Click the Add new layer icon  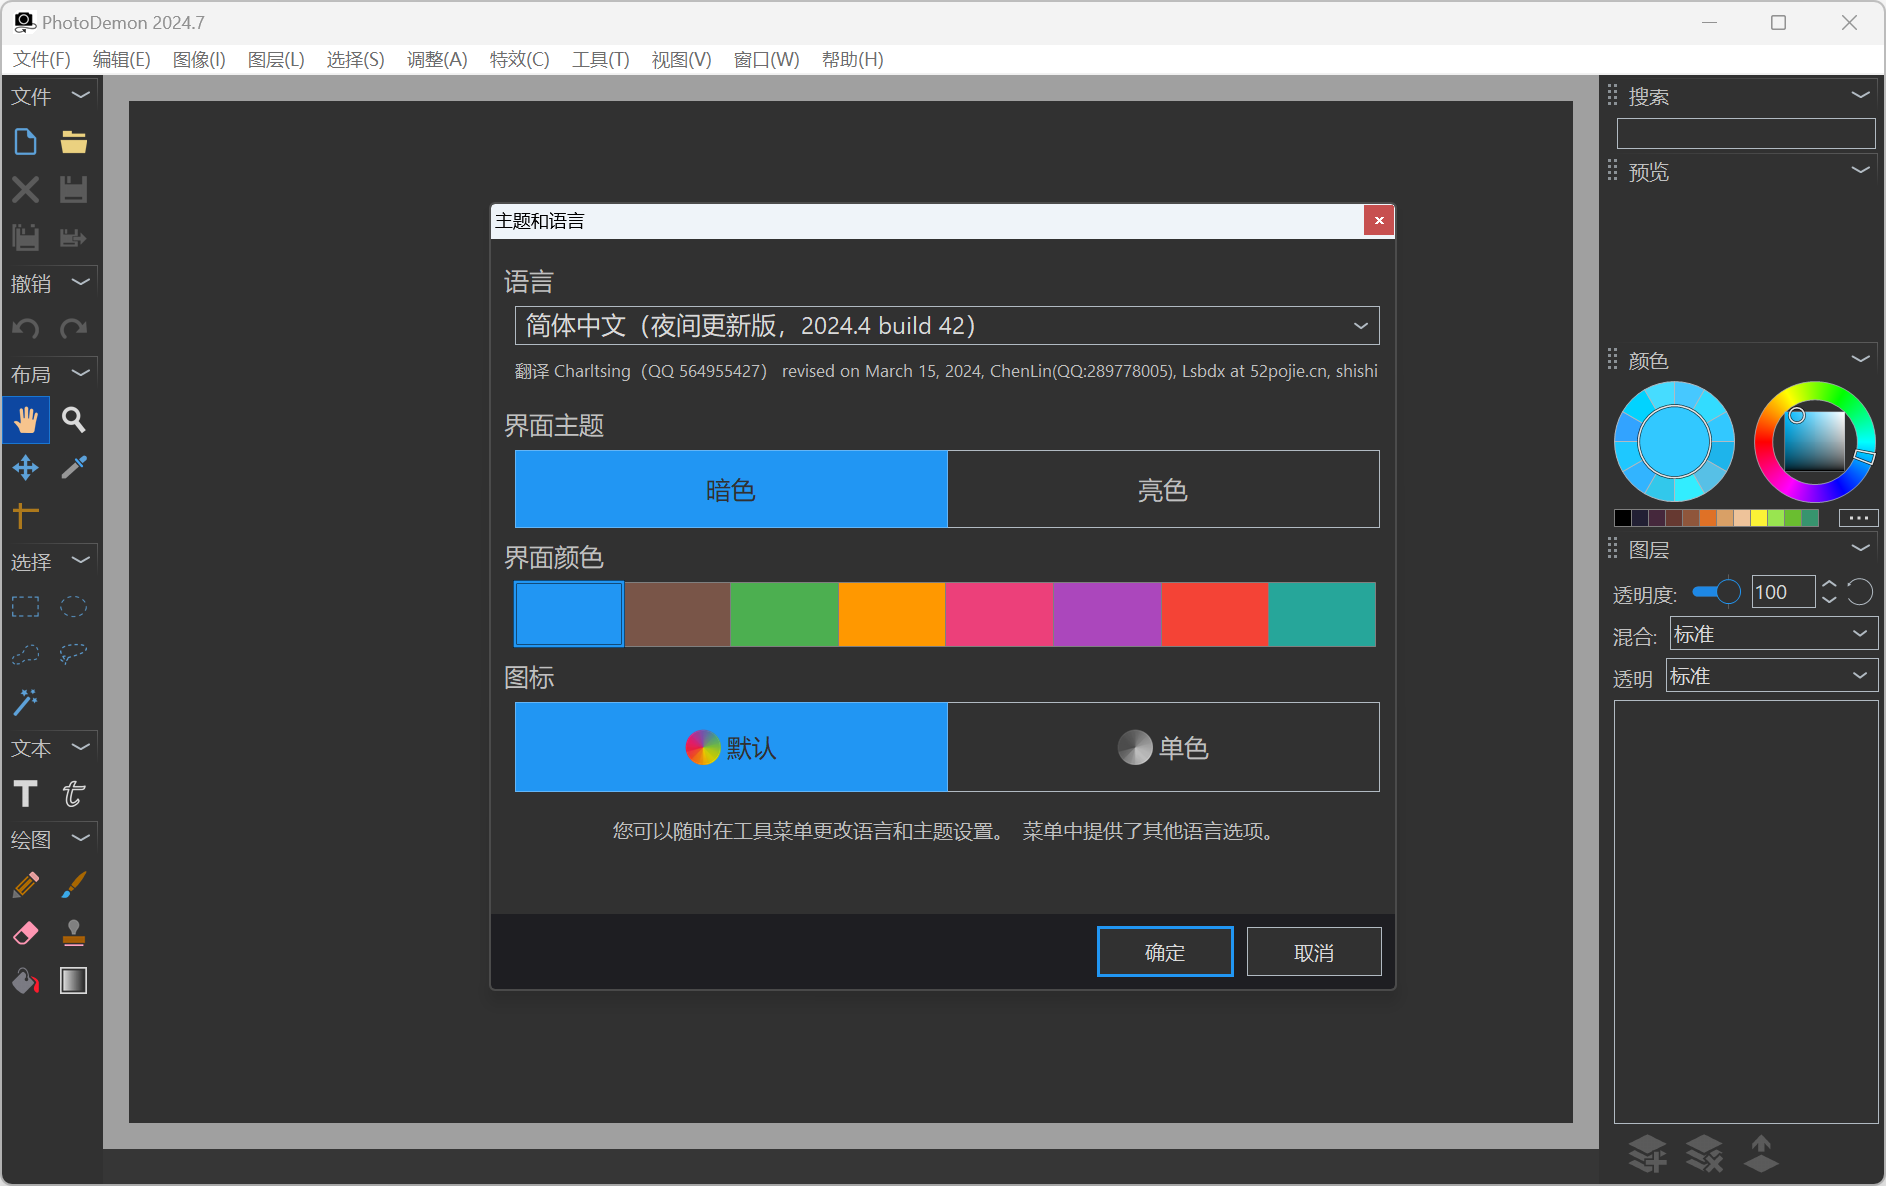[1648, 1154]
